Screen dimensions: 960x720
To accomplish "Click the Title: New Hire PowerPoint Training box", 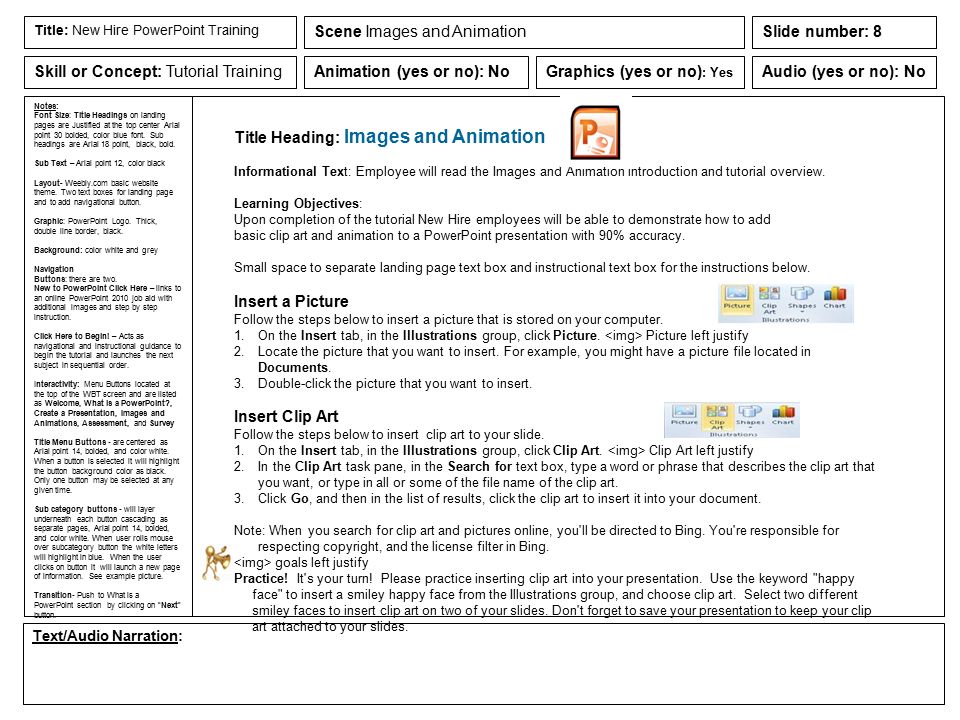I will 160,32.
